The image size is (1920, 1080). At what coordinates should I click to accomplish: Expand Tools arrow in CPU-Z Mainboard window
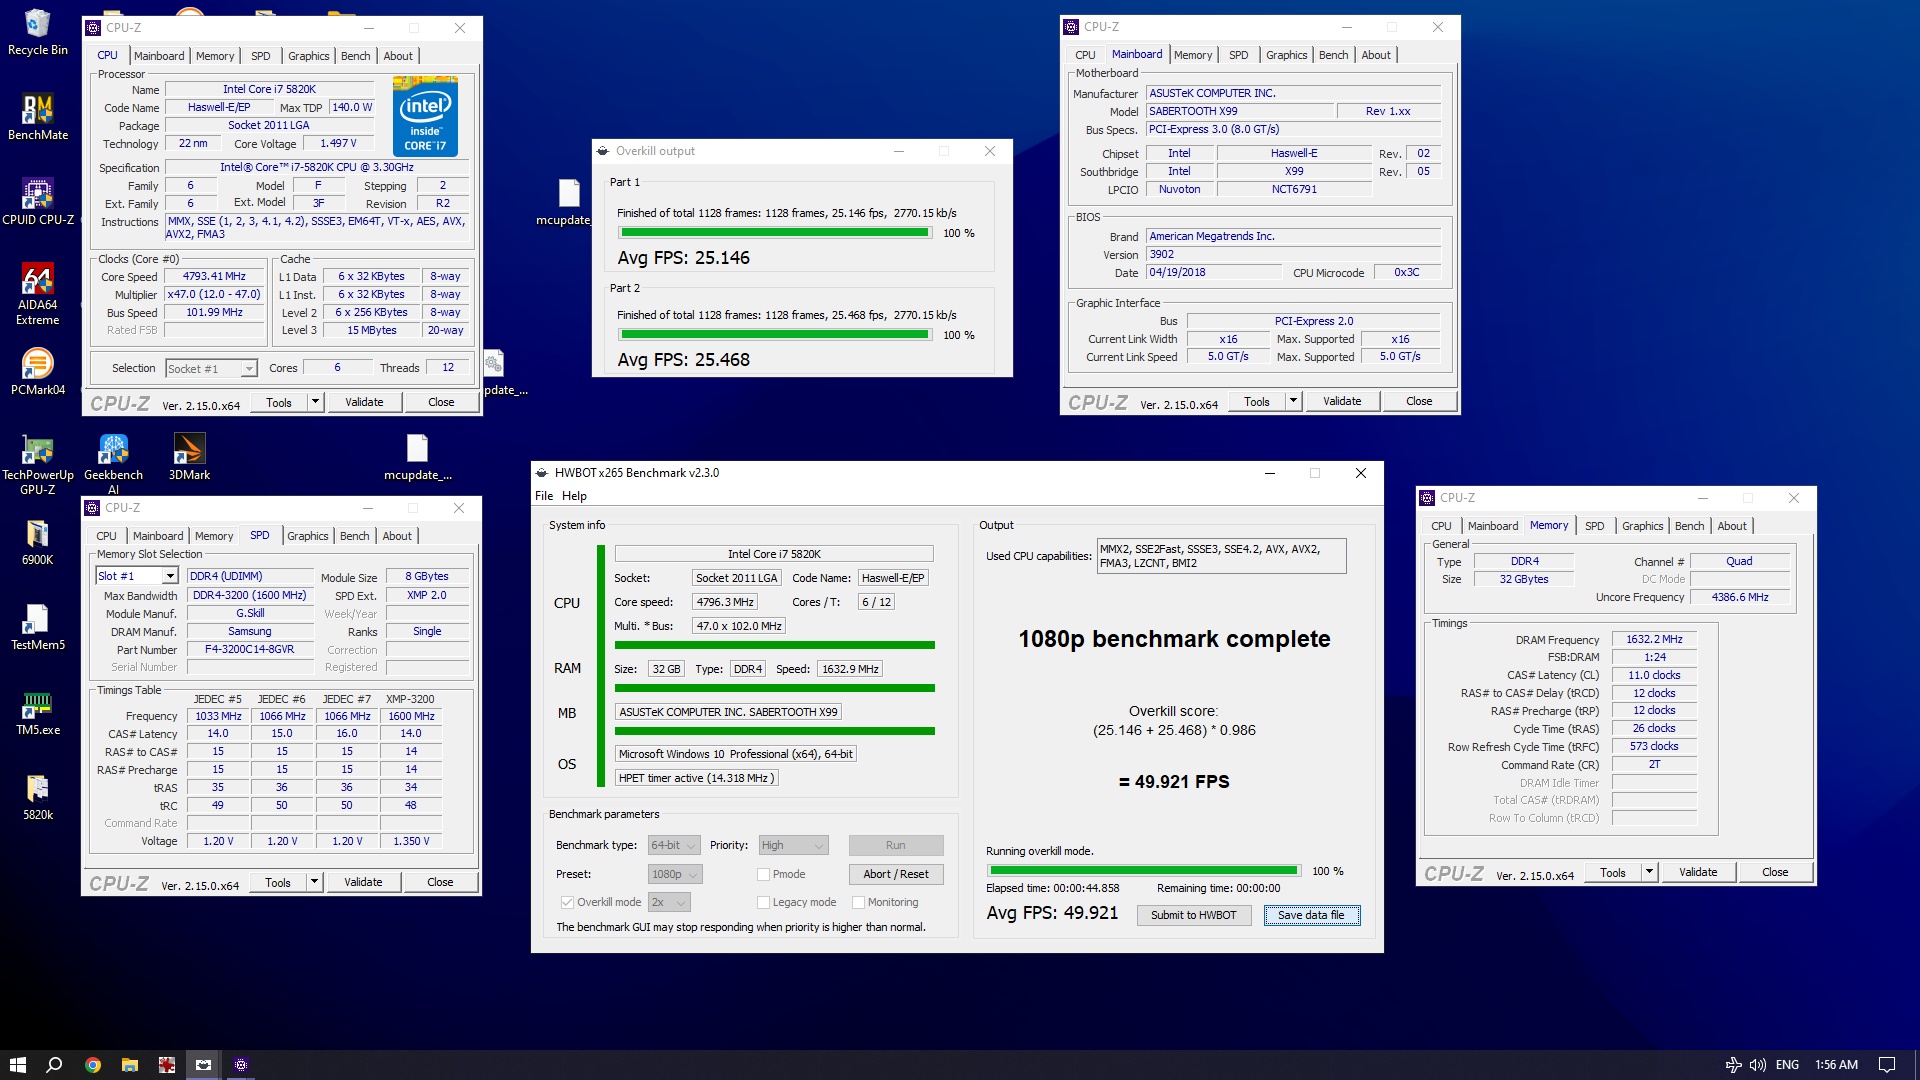[x=1293, y=401]
